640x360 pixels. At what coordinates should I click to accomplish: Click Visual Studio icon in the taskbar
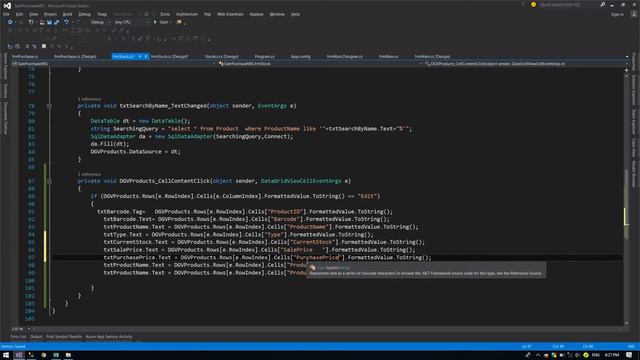coord(19,355)
